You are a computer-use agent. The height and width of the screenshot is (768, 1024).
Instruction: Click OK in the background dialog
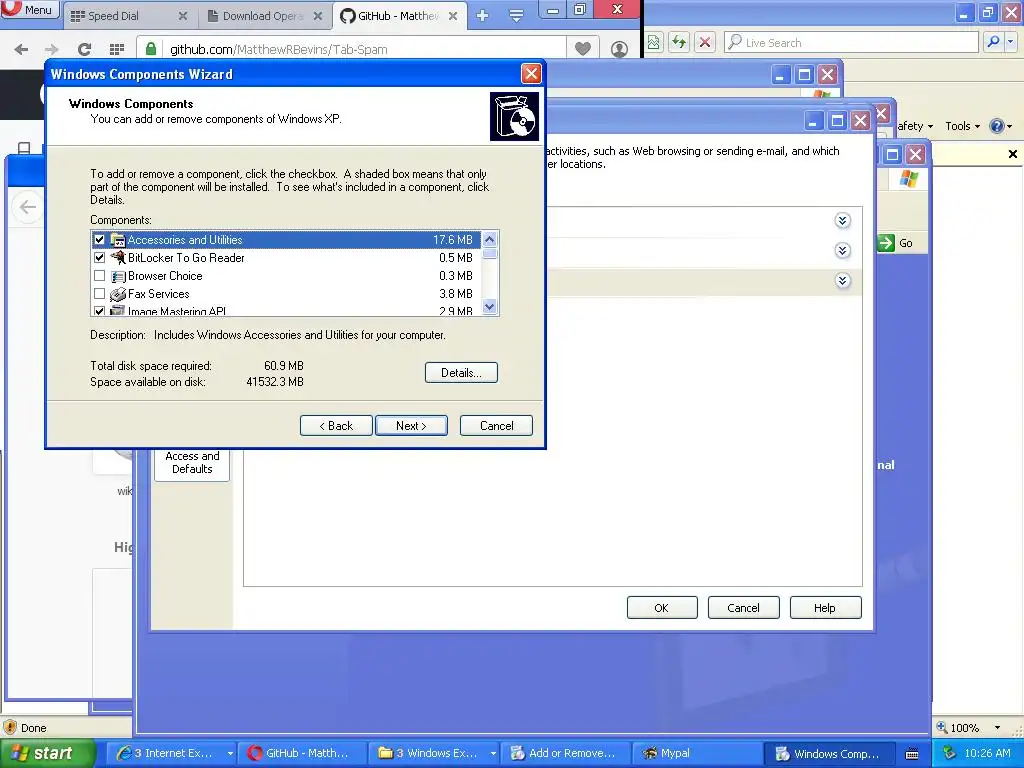(x=662, y=608)
